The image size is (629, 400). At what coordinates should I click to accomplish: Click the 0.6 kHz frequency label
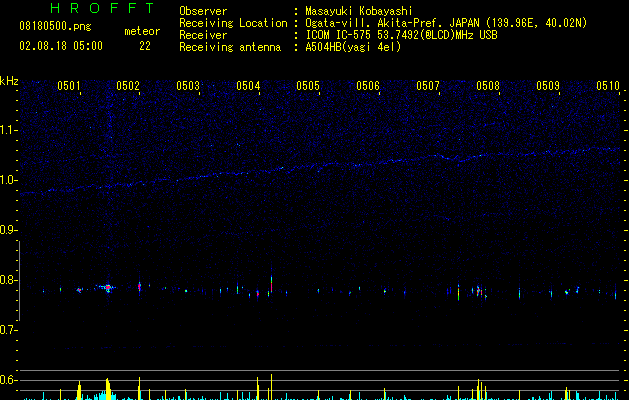point(8,380)
